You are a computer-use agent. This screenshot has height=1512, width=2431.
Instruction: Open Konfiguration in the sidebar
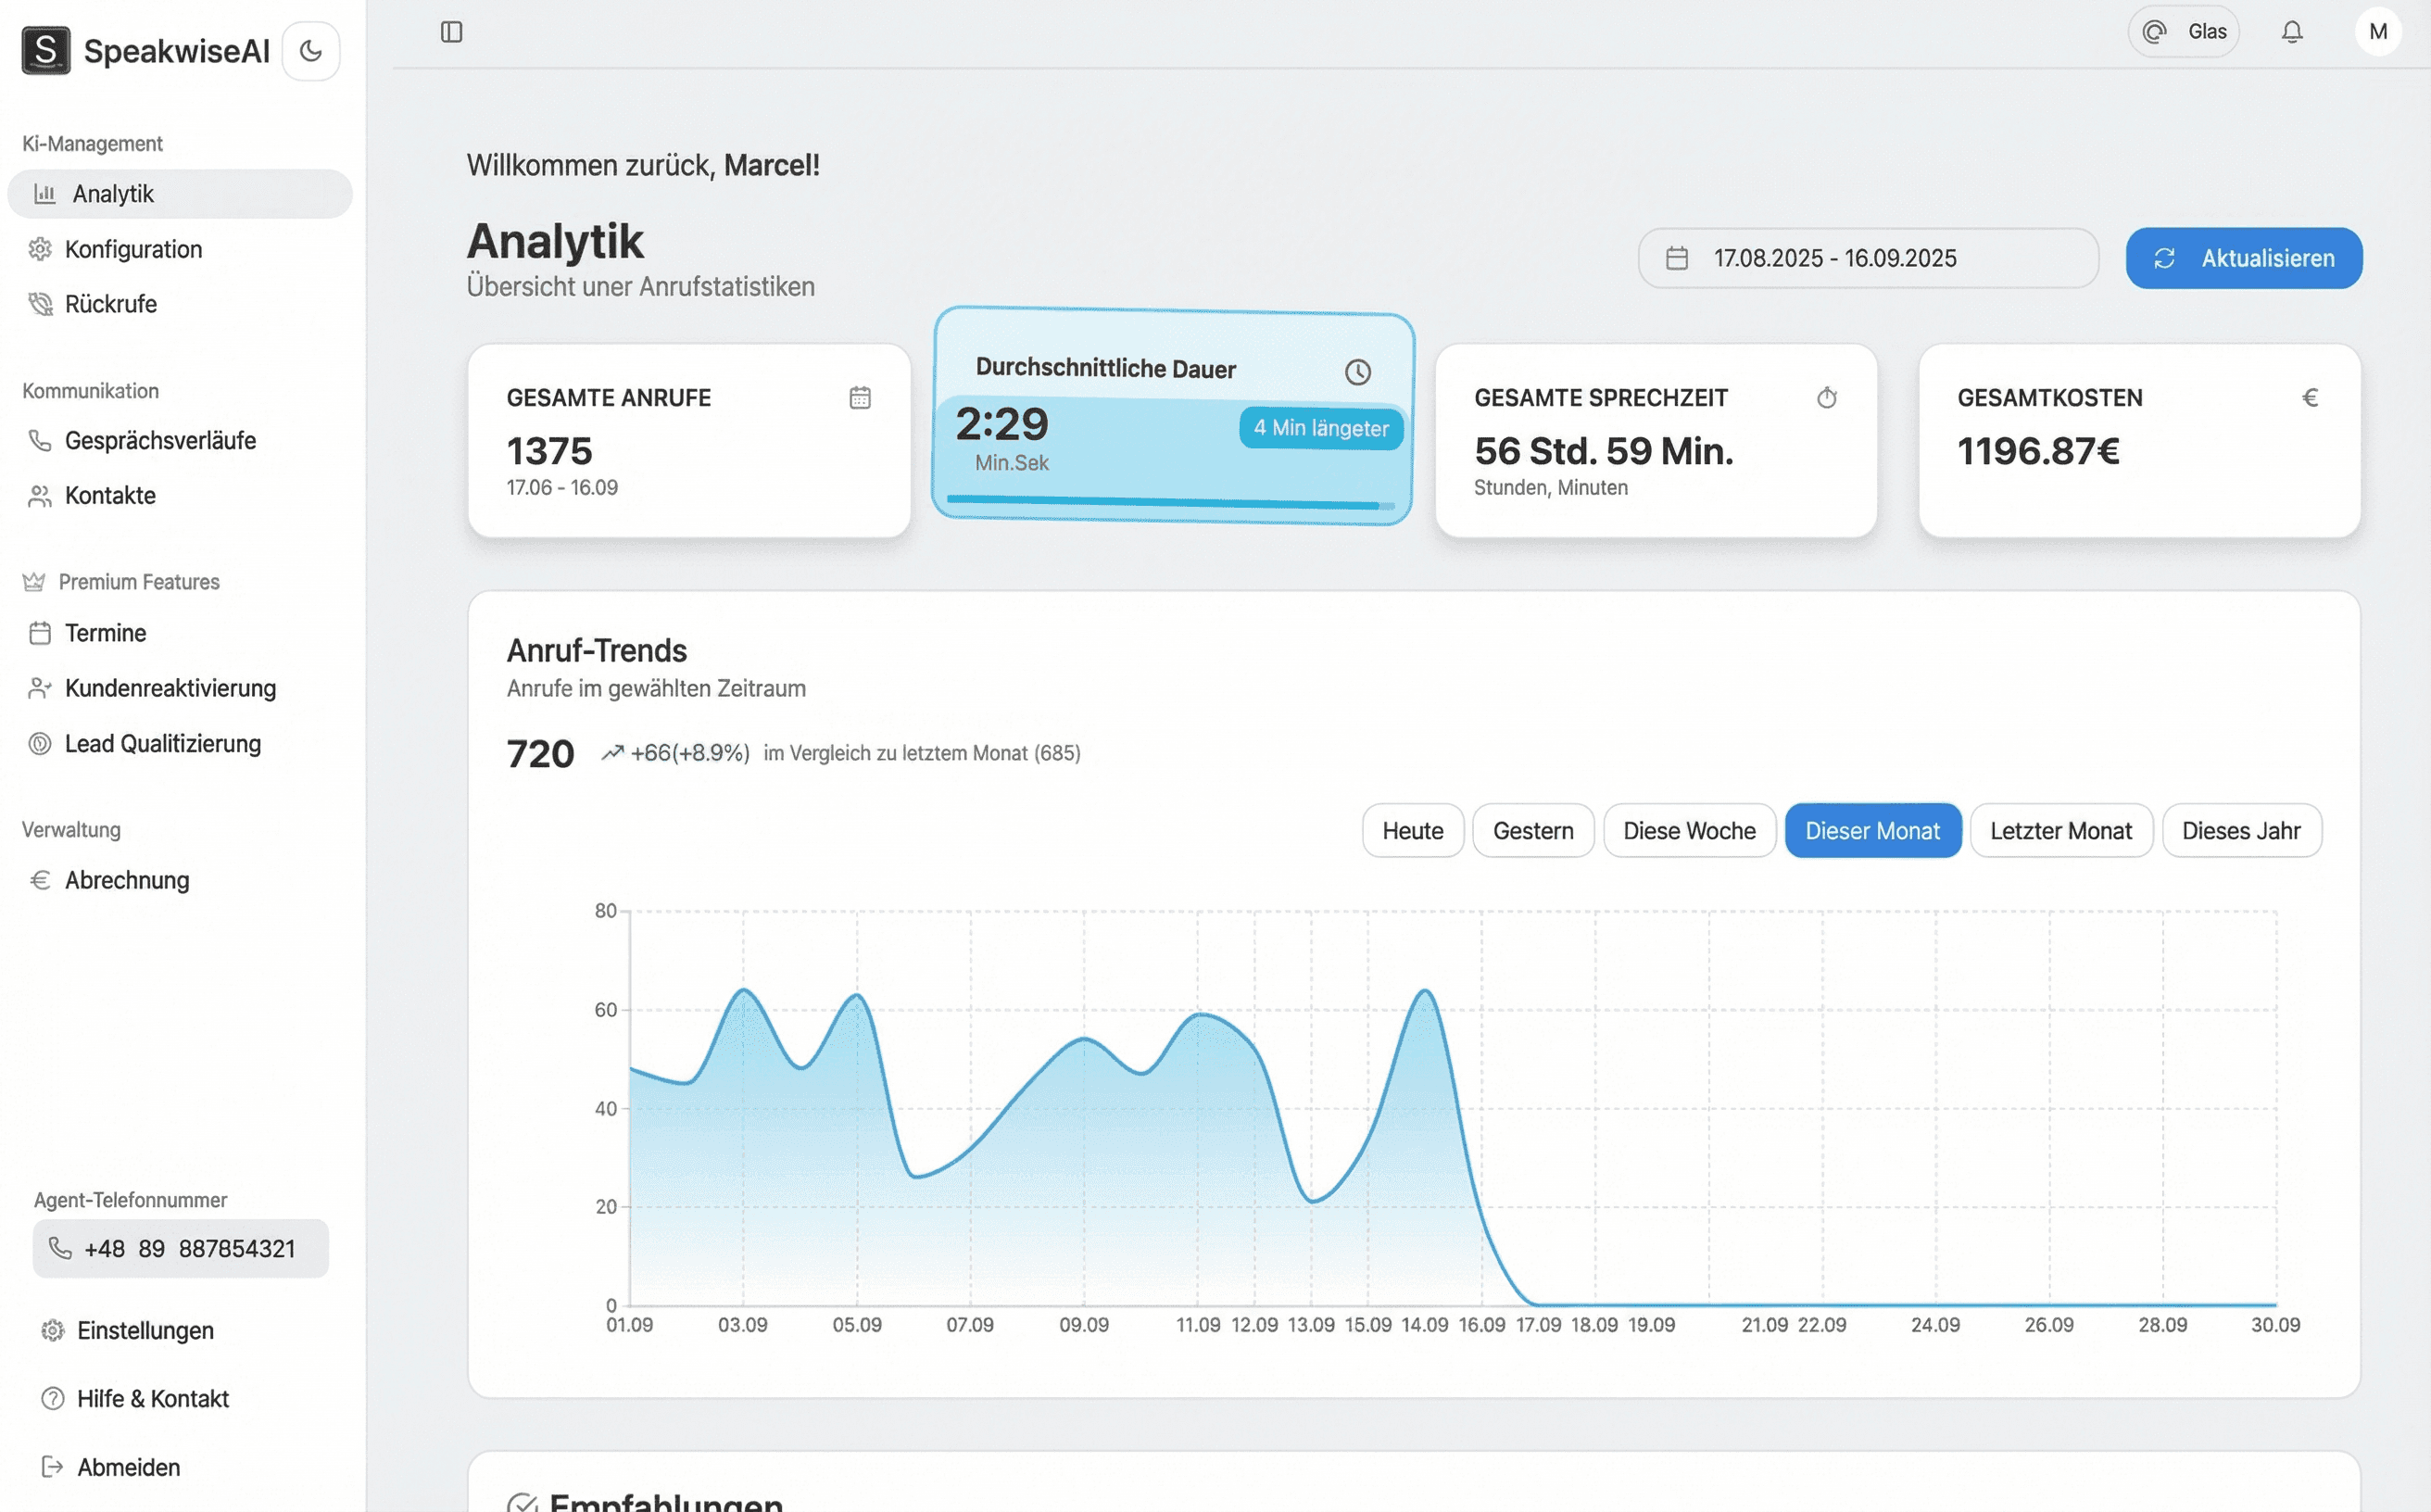(x=133, y=249)
